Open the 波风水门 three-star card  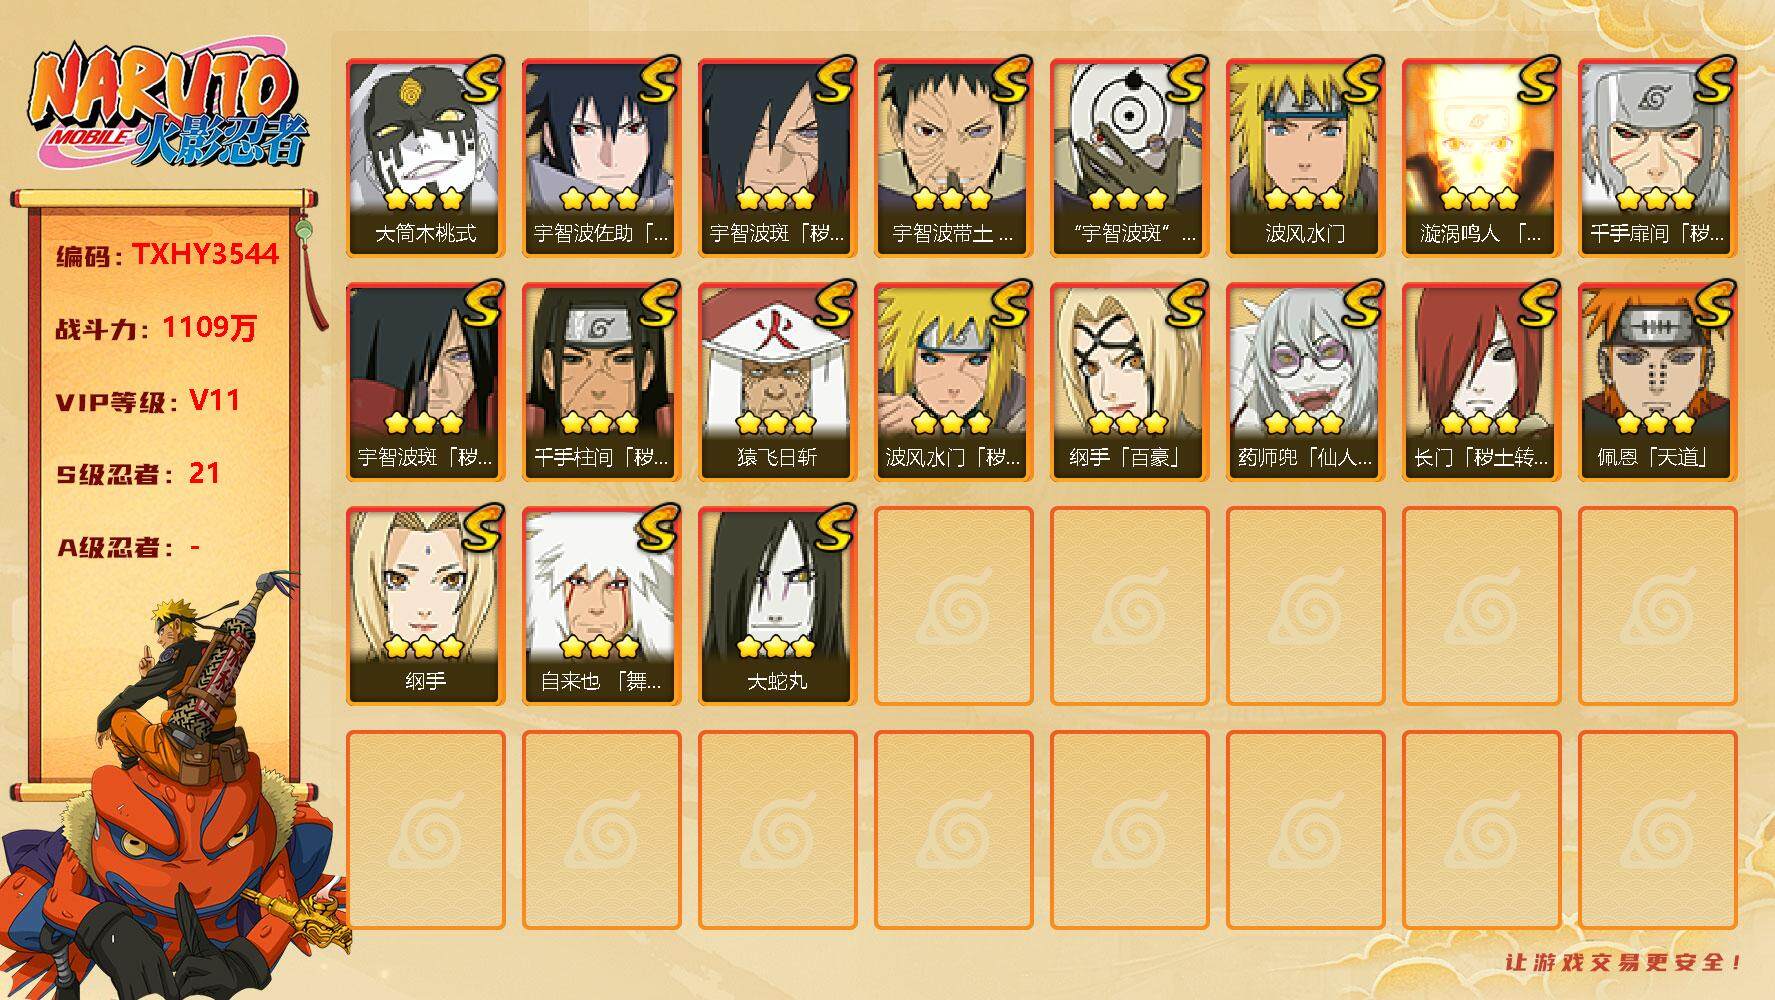1305,158
